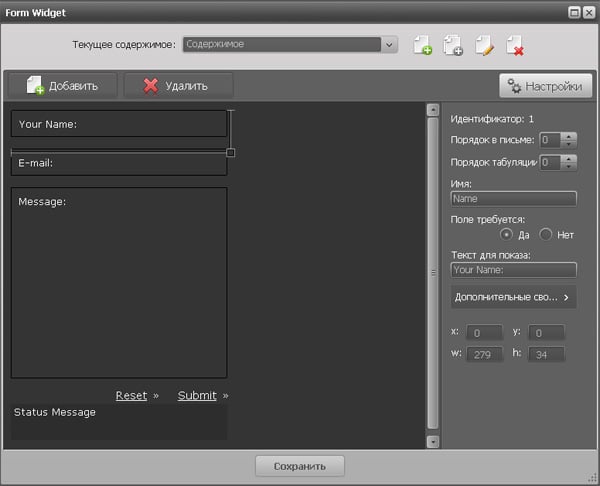The height and width of the screenshot is (486, 600).
Task: Click the duplicate content icon
Action: tap(453, 45)
